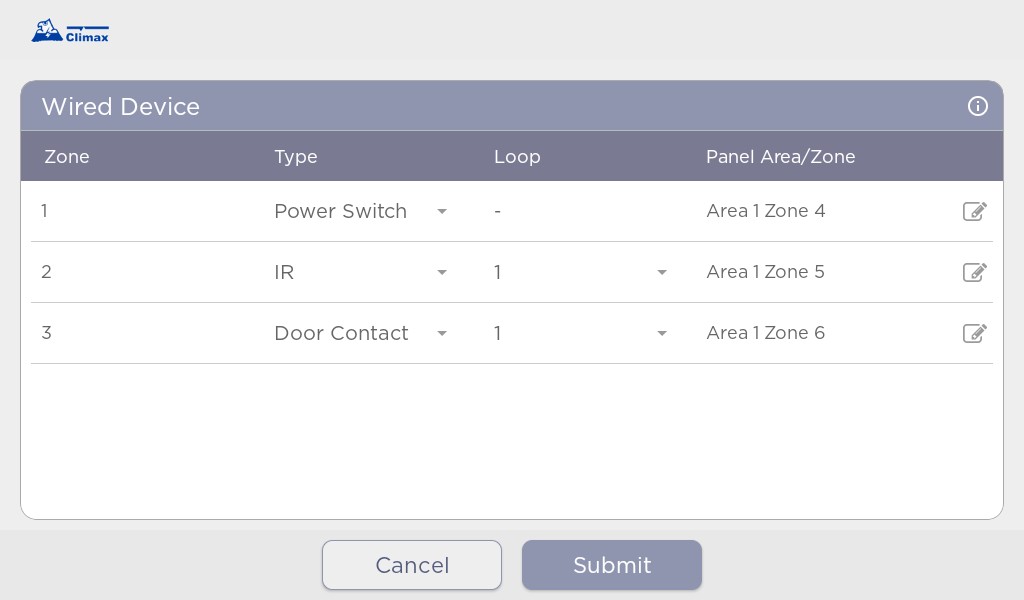This screenshot has width=1024, height=600.
Task: Click the Zone column header
Action: point(67,157)
